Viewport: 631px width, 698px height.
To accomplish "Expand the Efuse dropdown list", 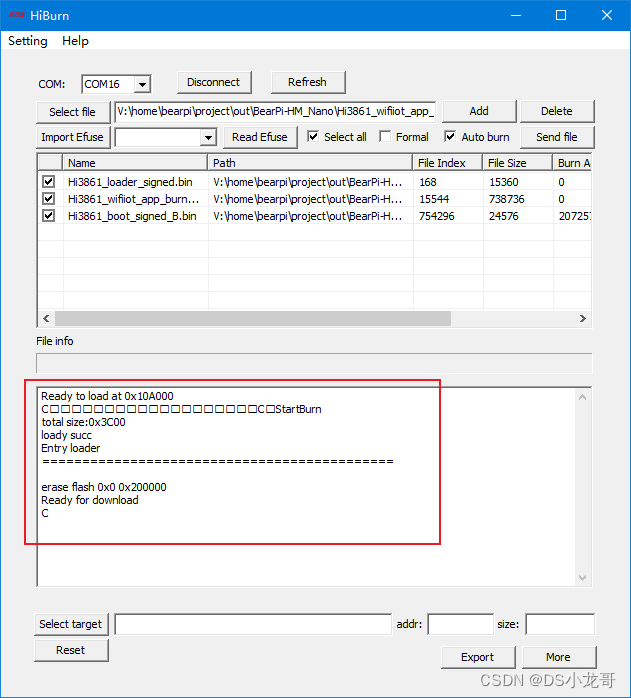I will click(x=208, y=137).
